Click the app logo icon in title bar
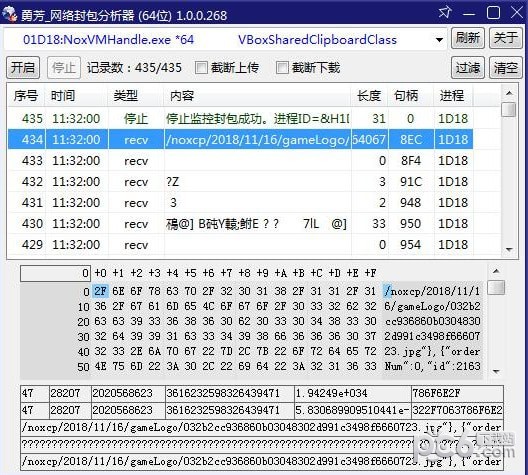The width and height of the screenshot is (528, 475). tap(9, 14)
